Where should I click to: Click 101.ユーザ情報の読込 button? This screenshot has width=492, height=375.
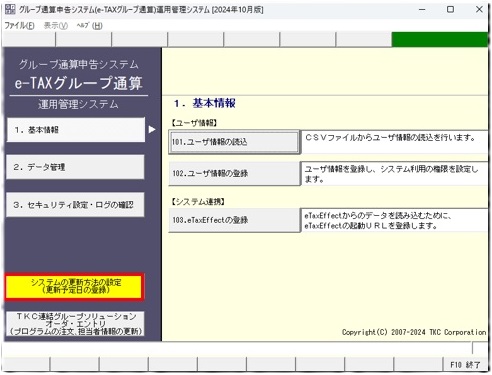234,142
